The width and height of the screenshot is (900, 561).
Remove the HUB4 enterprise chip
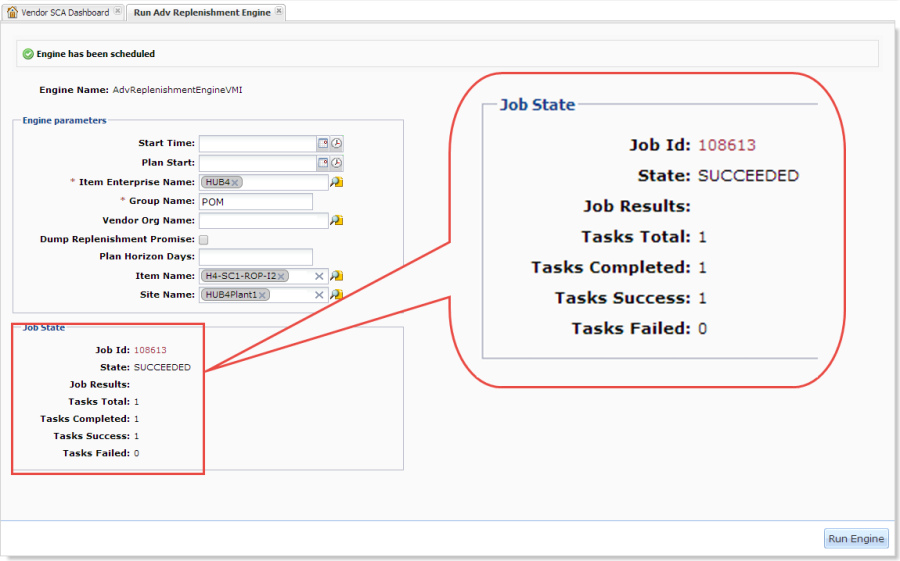tap(235, 183)
